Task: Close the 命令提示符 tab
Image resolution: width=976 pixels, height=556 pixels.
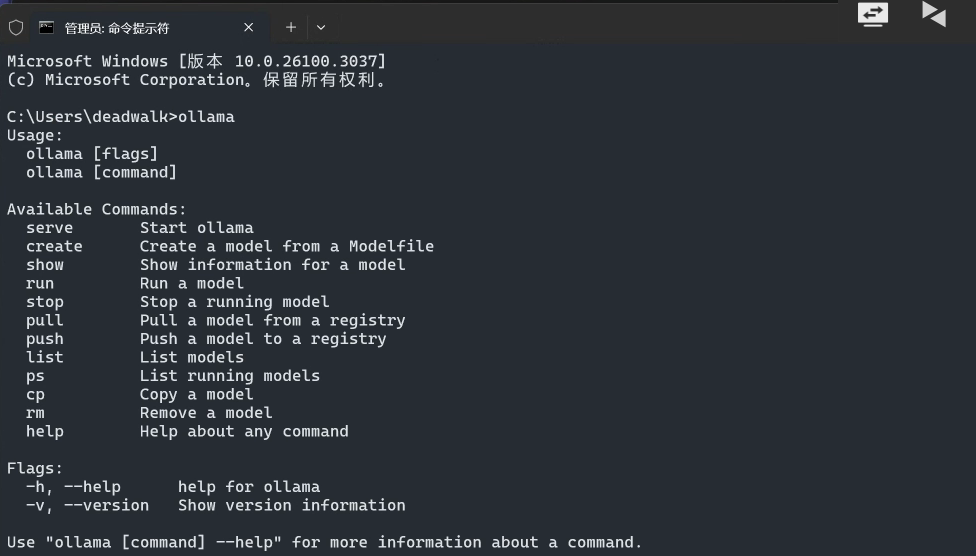Action: coord(249,28)
